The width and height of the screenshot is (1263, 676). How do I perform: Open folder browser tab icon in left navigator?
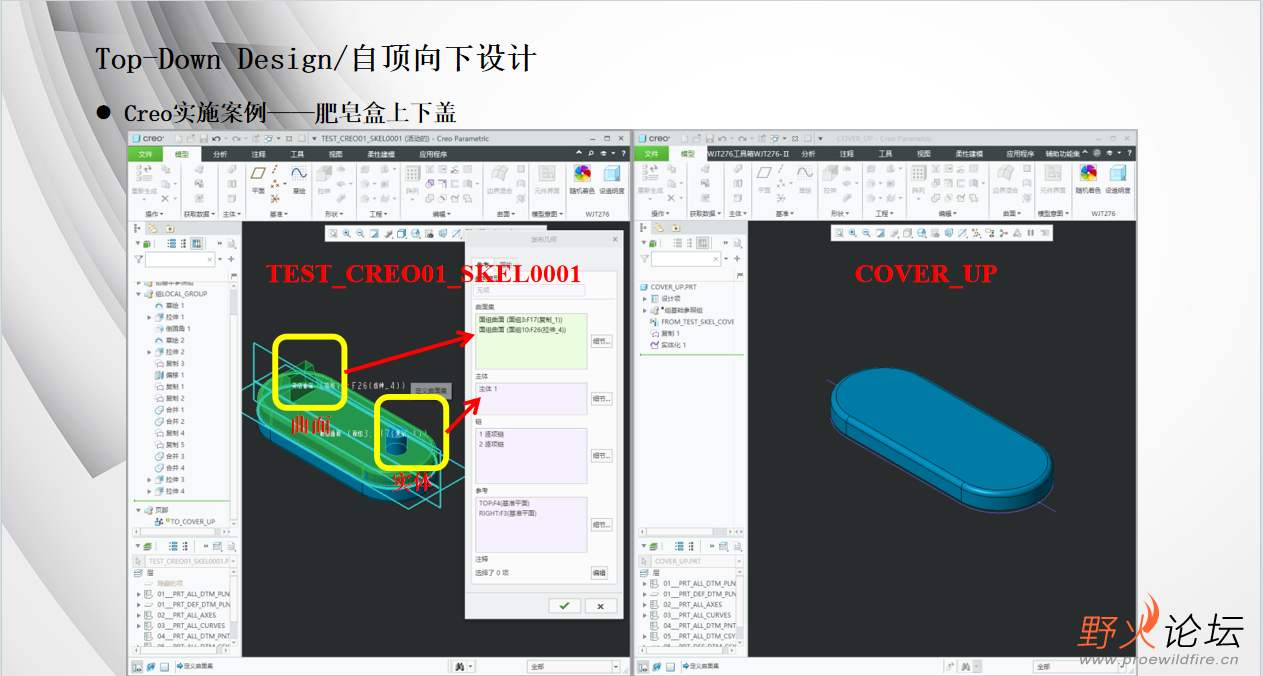pos(154,228)
